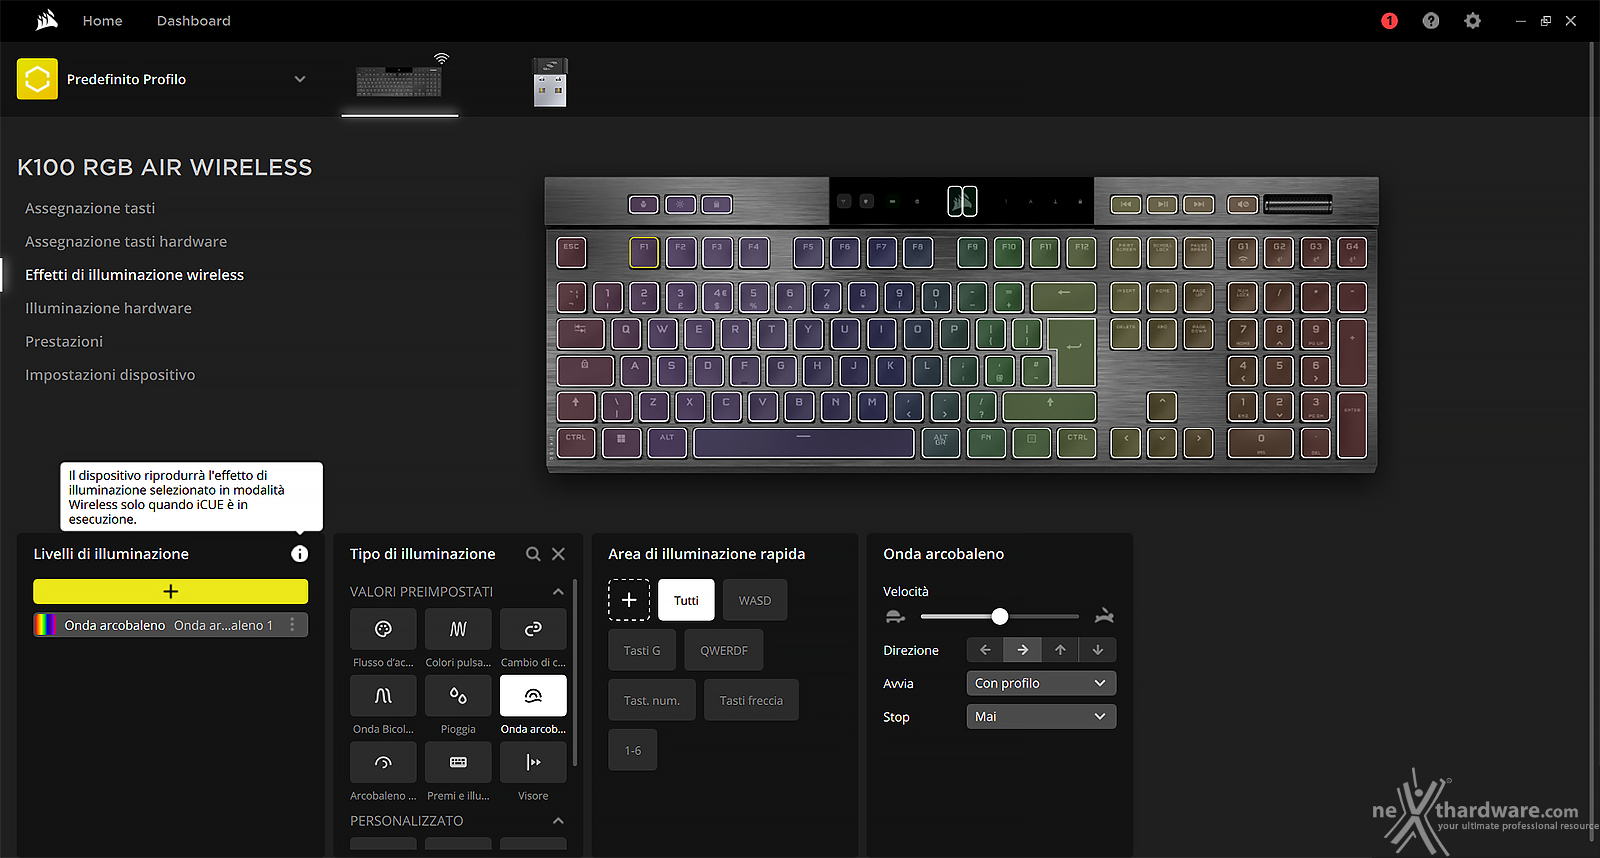Open Assegnazione tasti hardware section
The height and width of the screenshot is (858, 1600).
126,241
